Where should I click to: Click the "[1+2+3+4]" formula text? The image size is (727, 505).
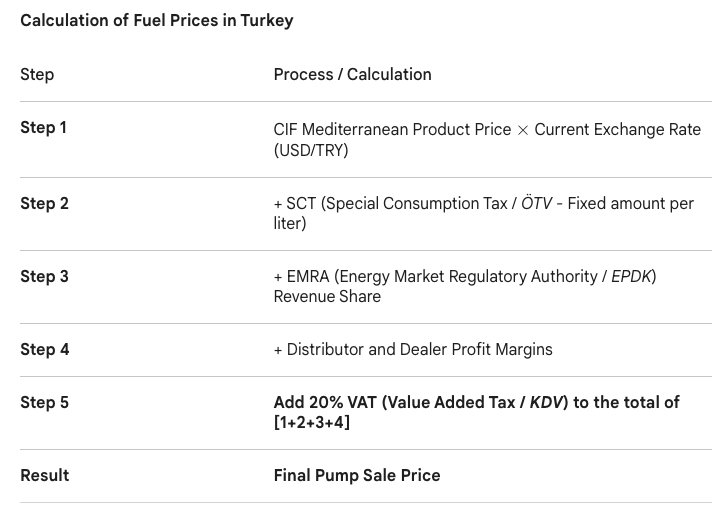312,423
